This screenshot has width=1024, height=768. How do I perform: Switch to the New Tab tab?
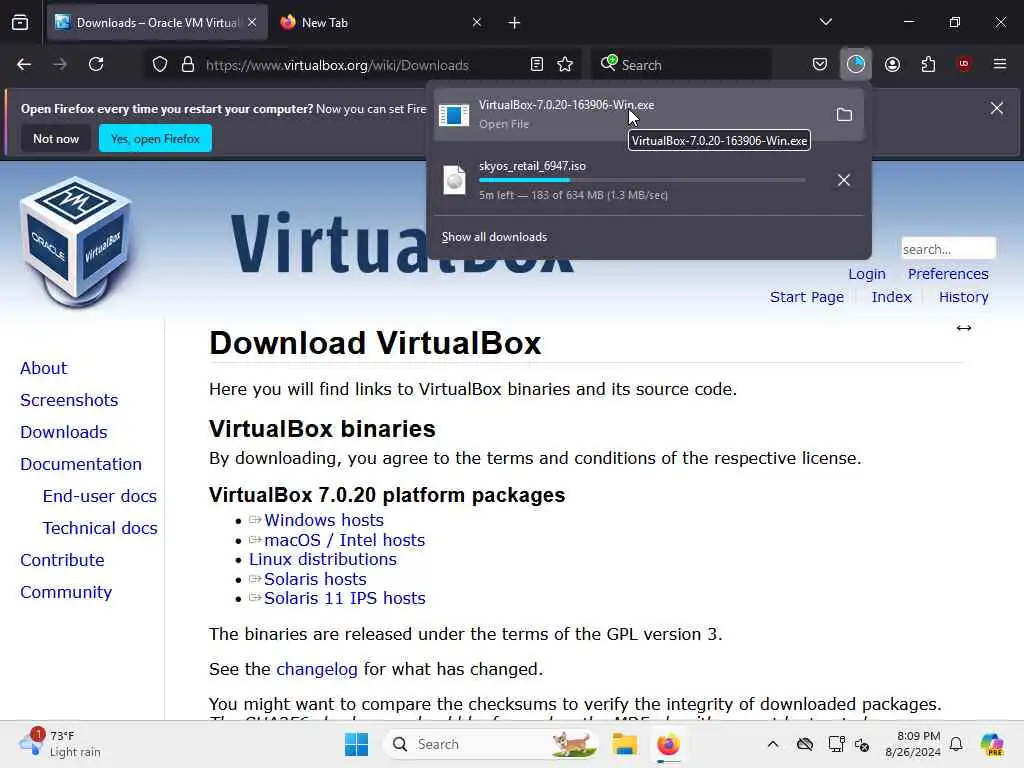[x=380, y=23]
